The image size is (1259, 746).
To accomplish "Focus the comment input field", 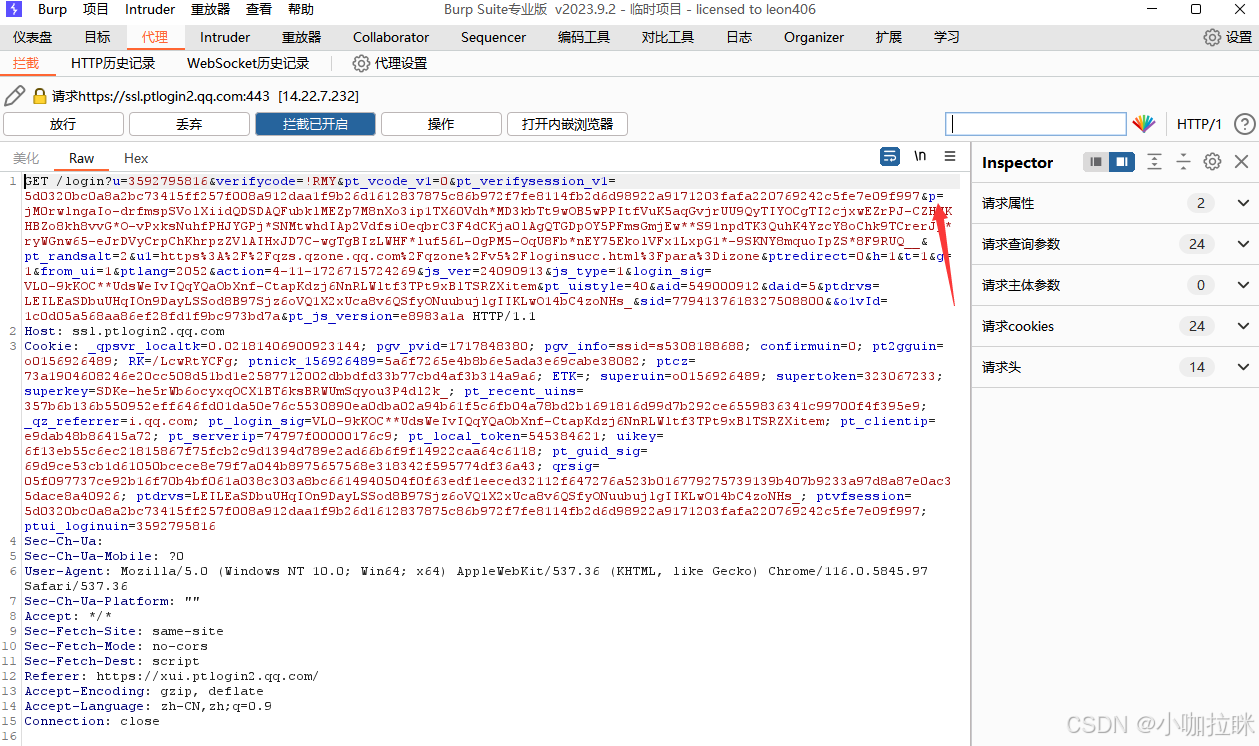I will point(1036,124).
